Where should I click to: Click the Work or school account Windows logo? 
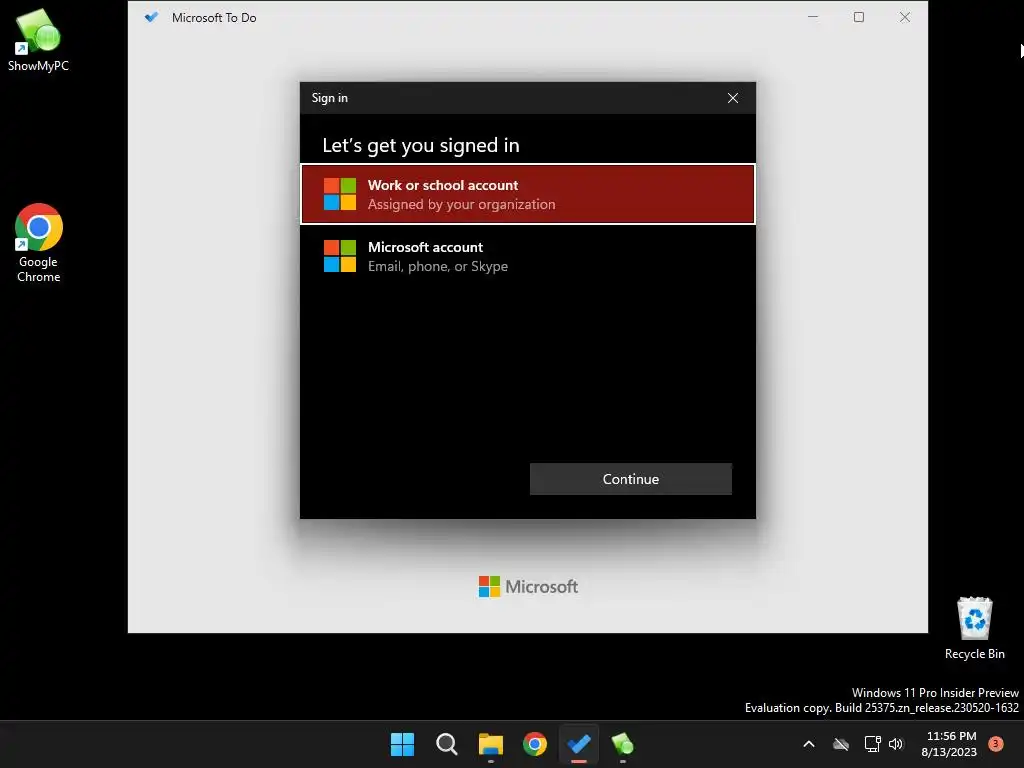point(340,194)
